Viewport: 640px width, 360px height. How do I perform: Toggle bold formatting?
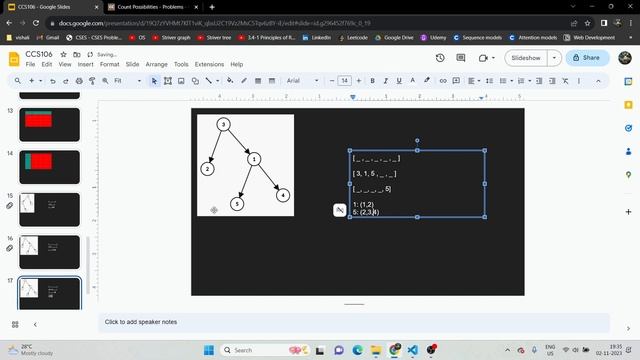pyautogui.click(x=372, y=81)
